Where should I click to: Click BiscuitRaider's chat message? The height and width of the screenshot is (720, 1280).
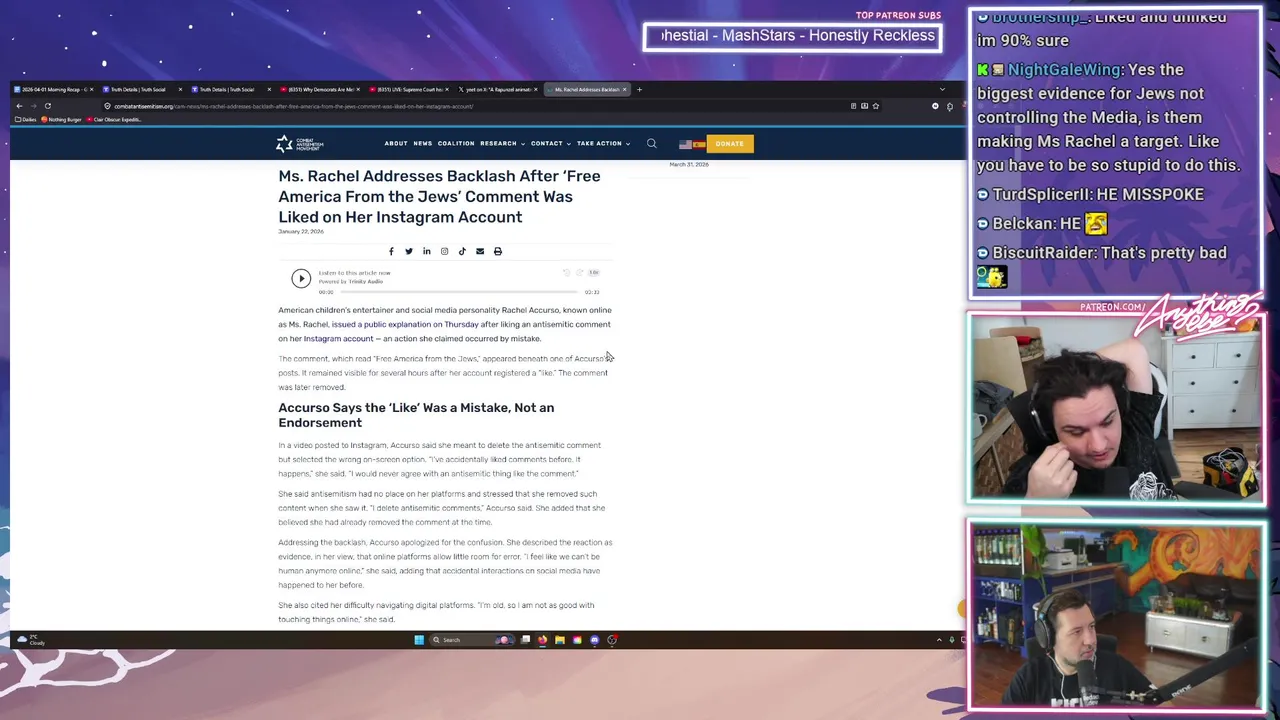[x=1102, y=264]
